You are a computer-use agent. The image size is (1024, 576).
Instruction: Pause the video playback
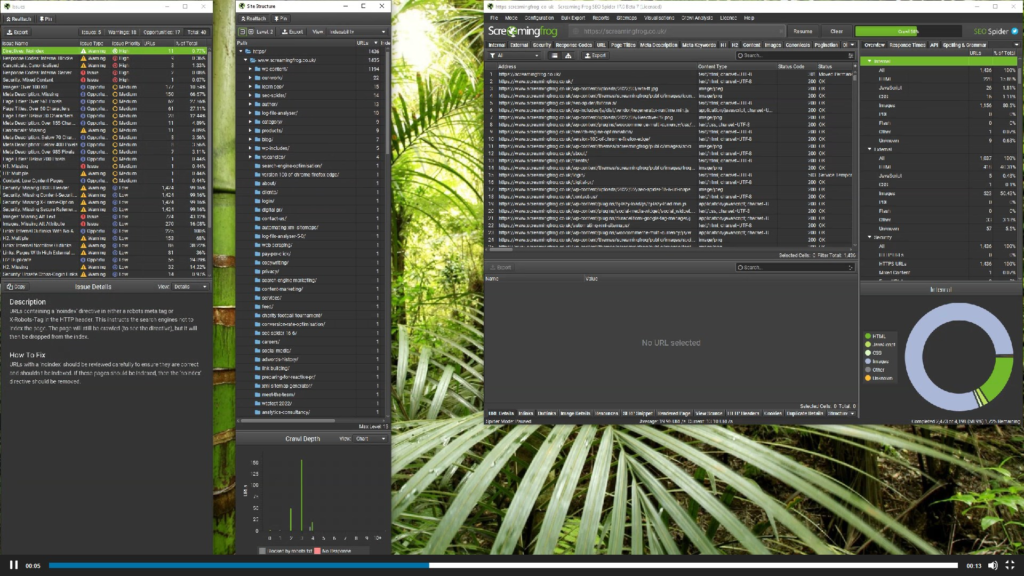(x=14, y=565)
